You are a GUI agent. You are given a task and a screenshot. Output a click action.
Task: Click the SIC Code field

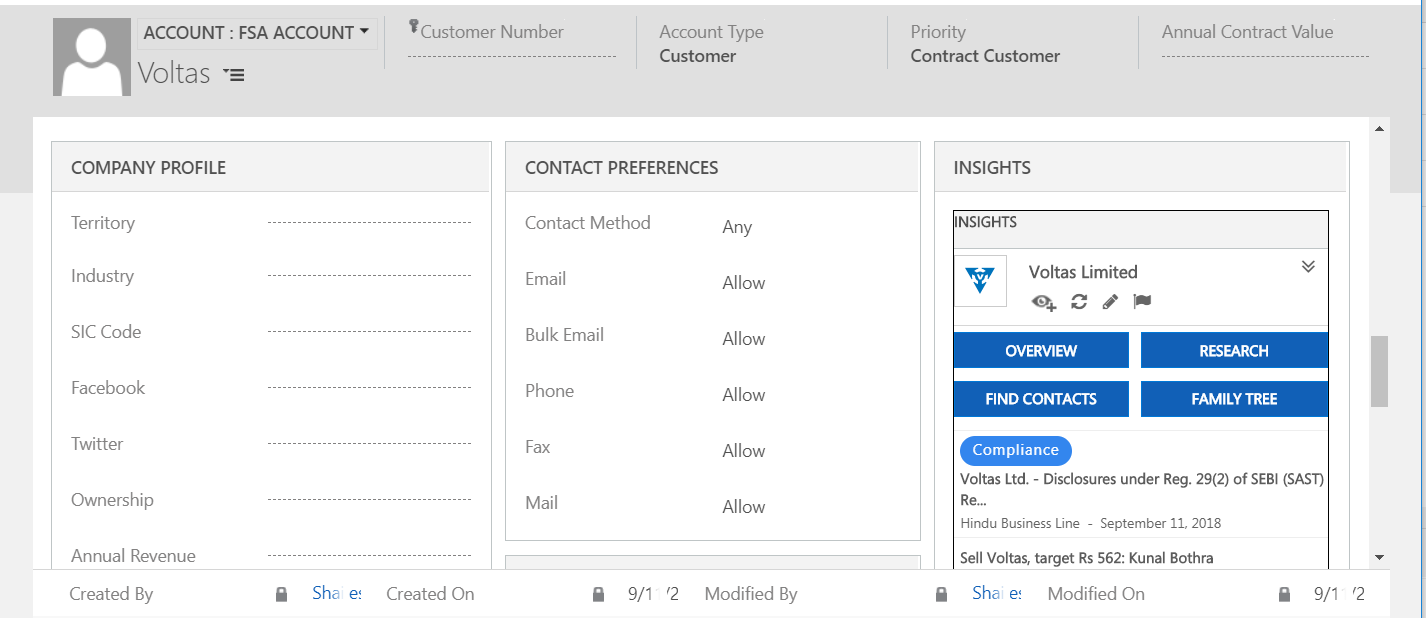[x=369, y=332]
